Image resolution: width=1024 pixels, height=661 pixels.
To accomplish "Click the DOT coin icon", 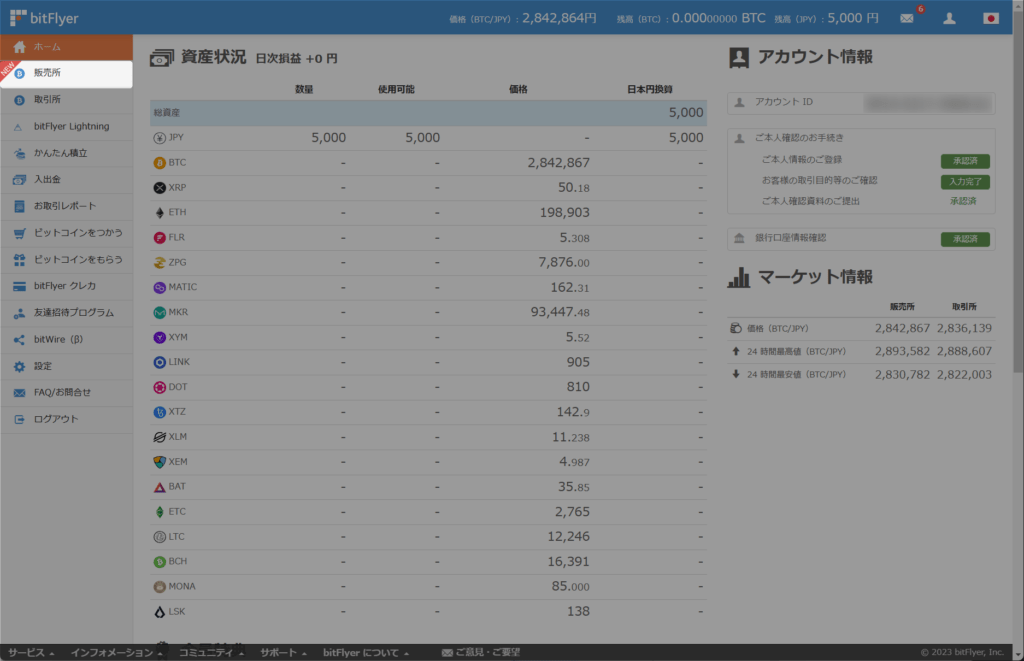I will click(159, 387).
